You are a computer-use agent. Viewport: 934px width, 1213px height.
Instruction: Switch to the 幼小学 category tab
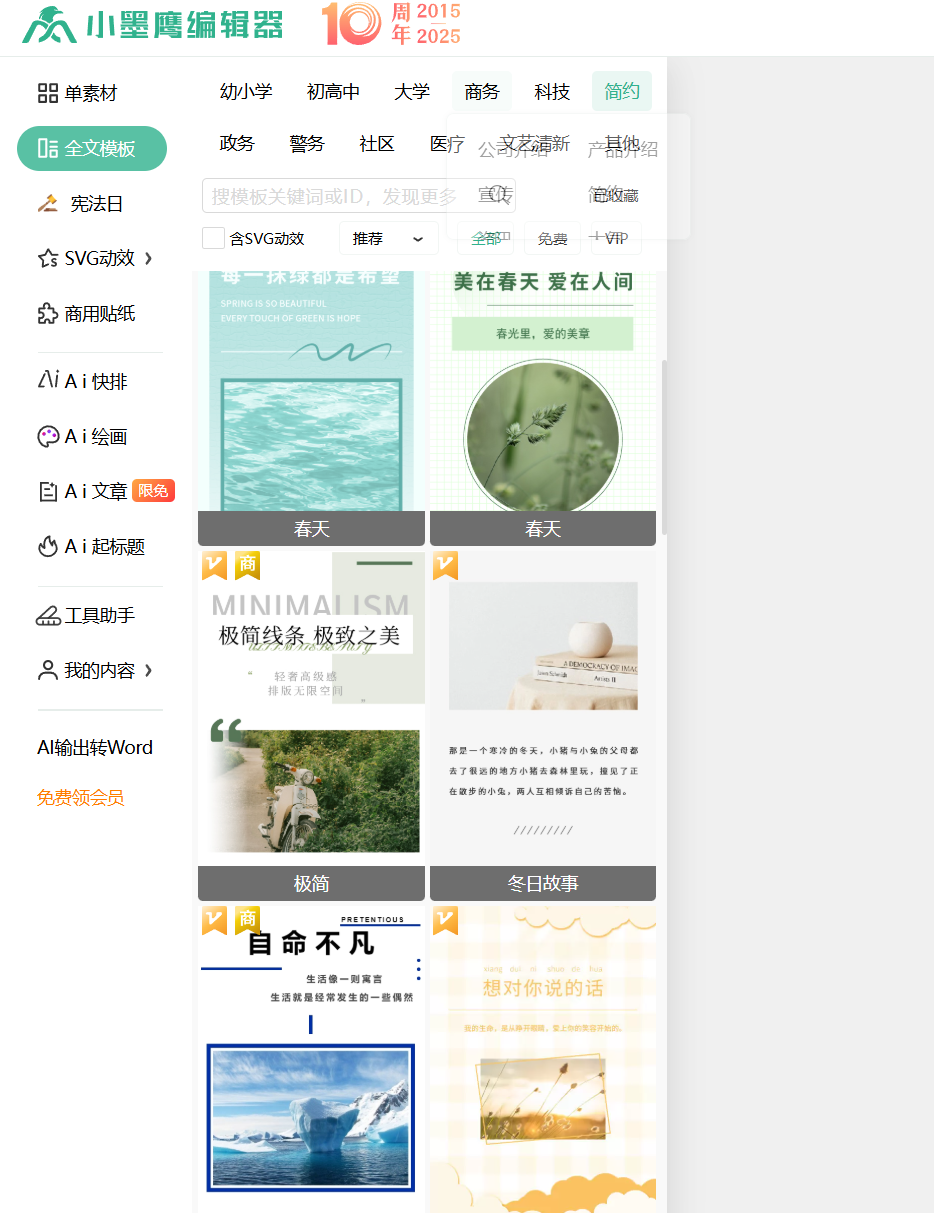[x=246, y=92]
